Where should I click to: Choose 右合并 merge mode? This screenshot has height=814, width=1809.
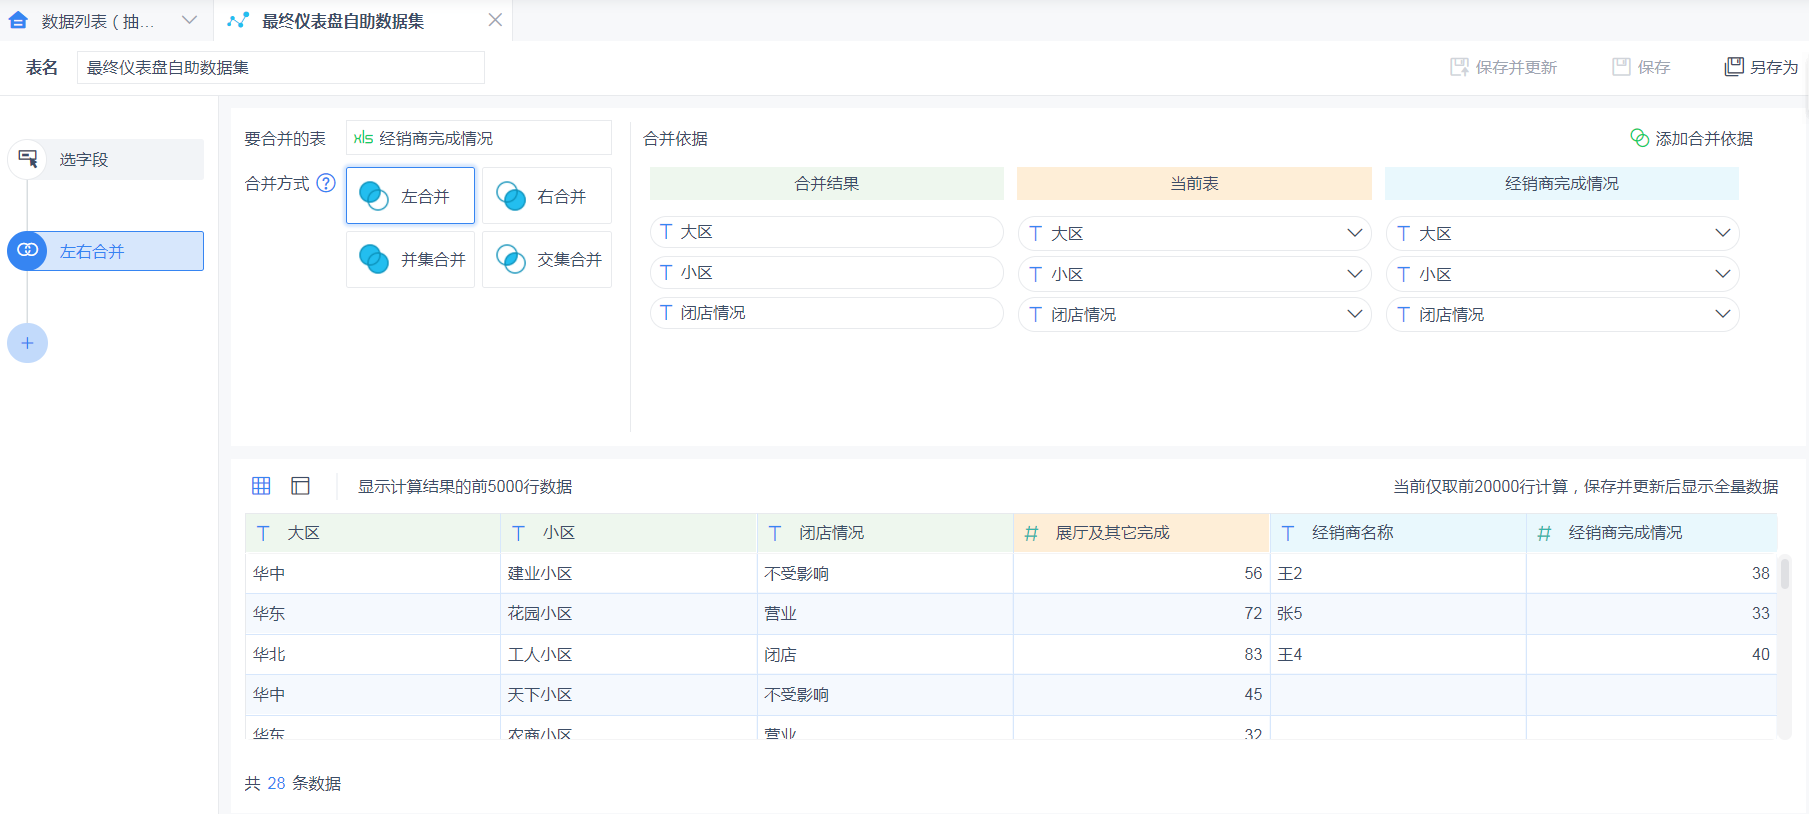547,196
